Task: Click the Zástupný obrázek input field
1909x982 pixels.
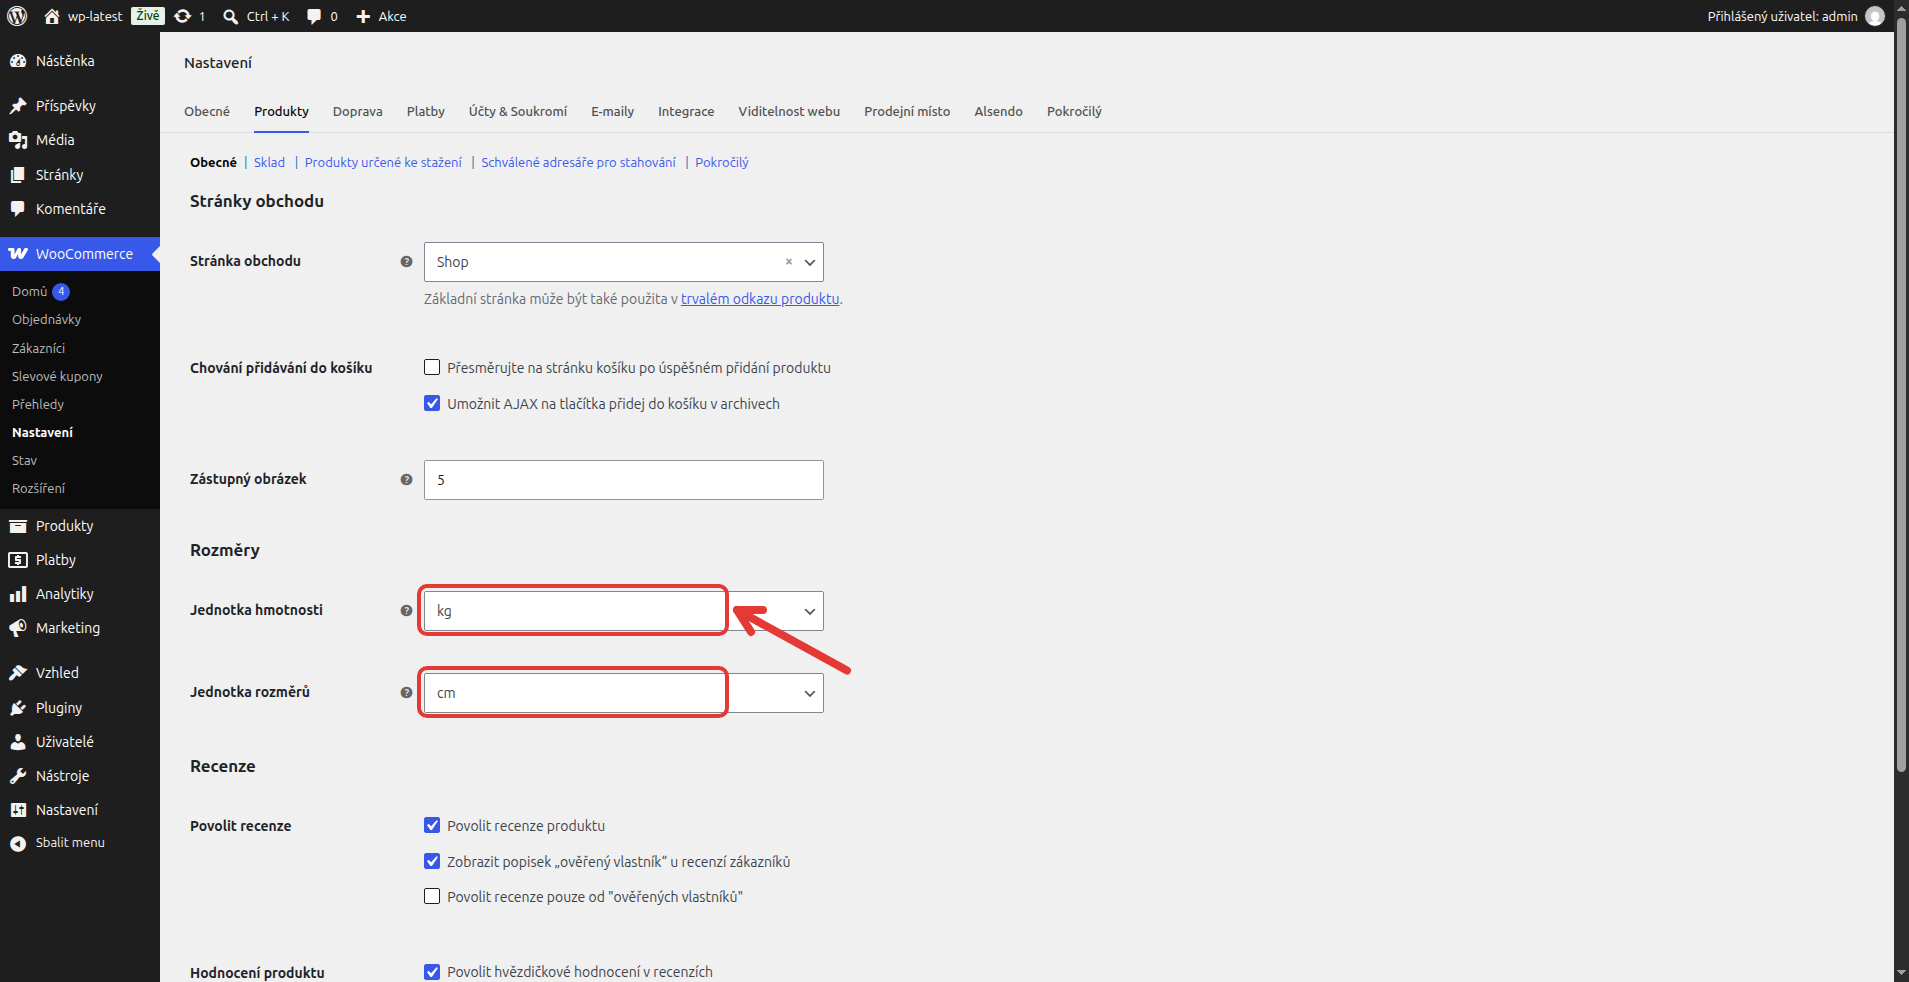Action: pyautogui.click(x=624, y=480)
